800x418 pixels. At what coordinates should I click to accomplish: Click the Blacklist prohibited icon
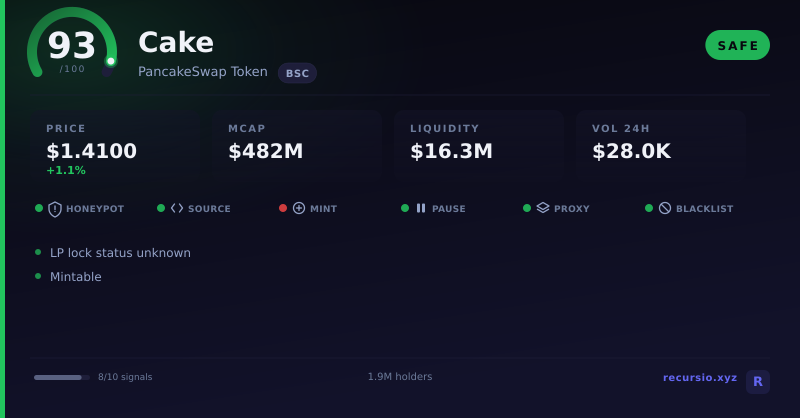pyautogui.click(x=665, y=208)
